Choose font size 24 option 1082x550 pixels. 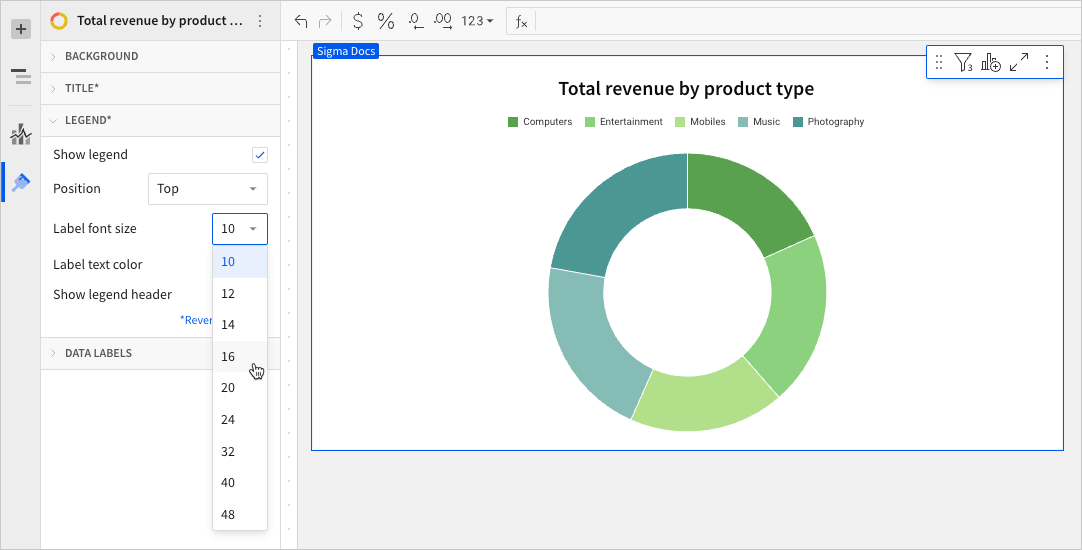pyautogui.click(x=229, y=420)
